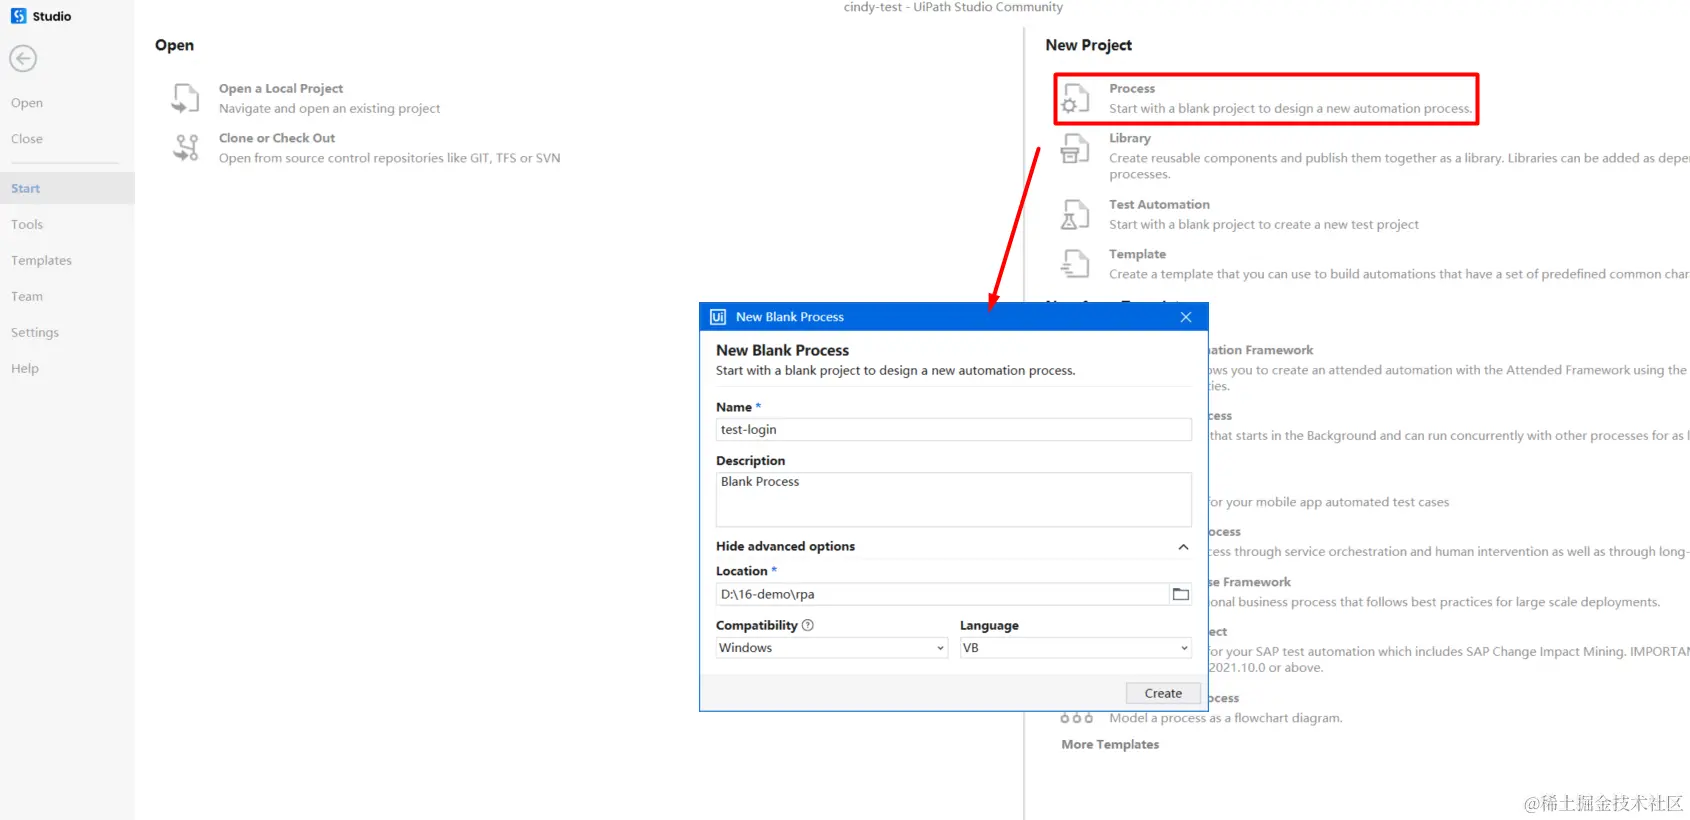
Task: Click the Template project icon
Action: point(1075,264)
